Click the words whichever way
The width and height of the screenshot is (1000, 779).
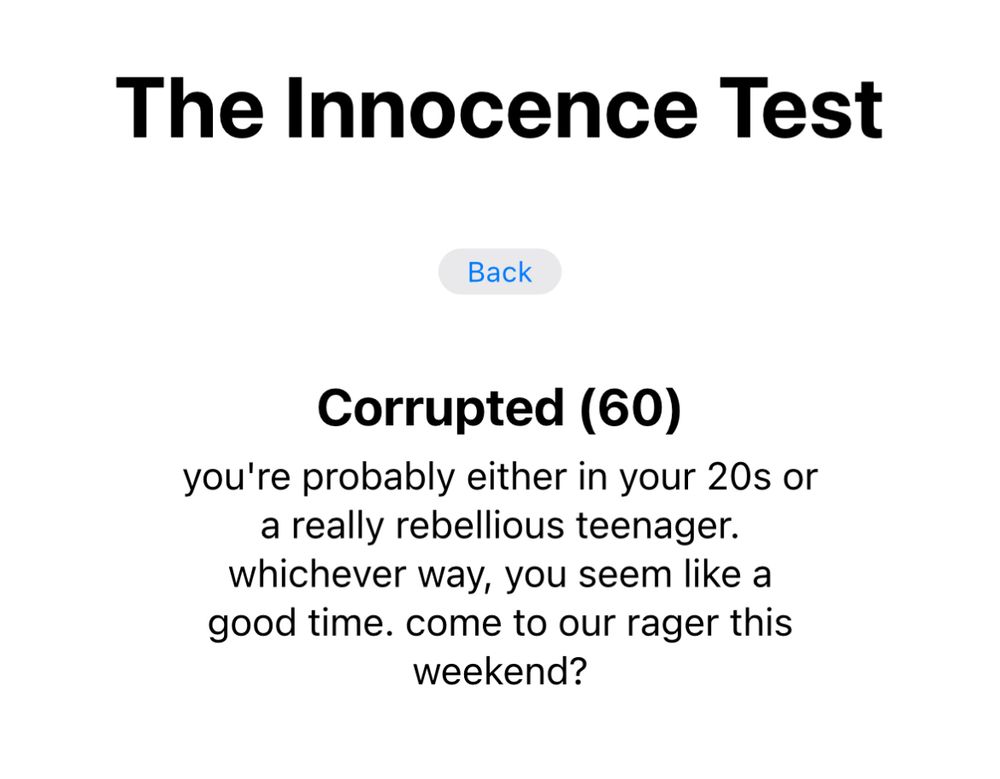pos(360,575)
